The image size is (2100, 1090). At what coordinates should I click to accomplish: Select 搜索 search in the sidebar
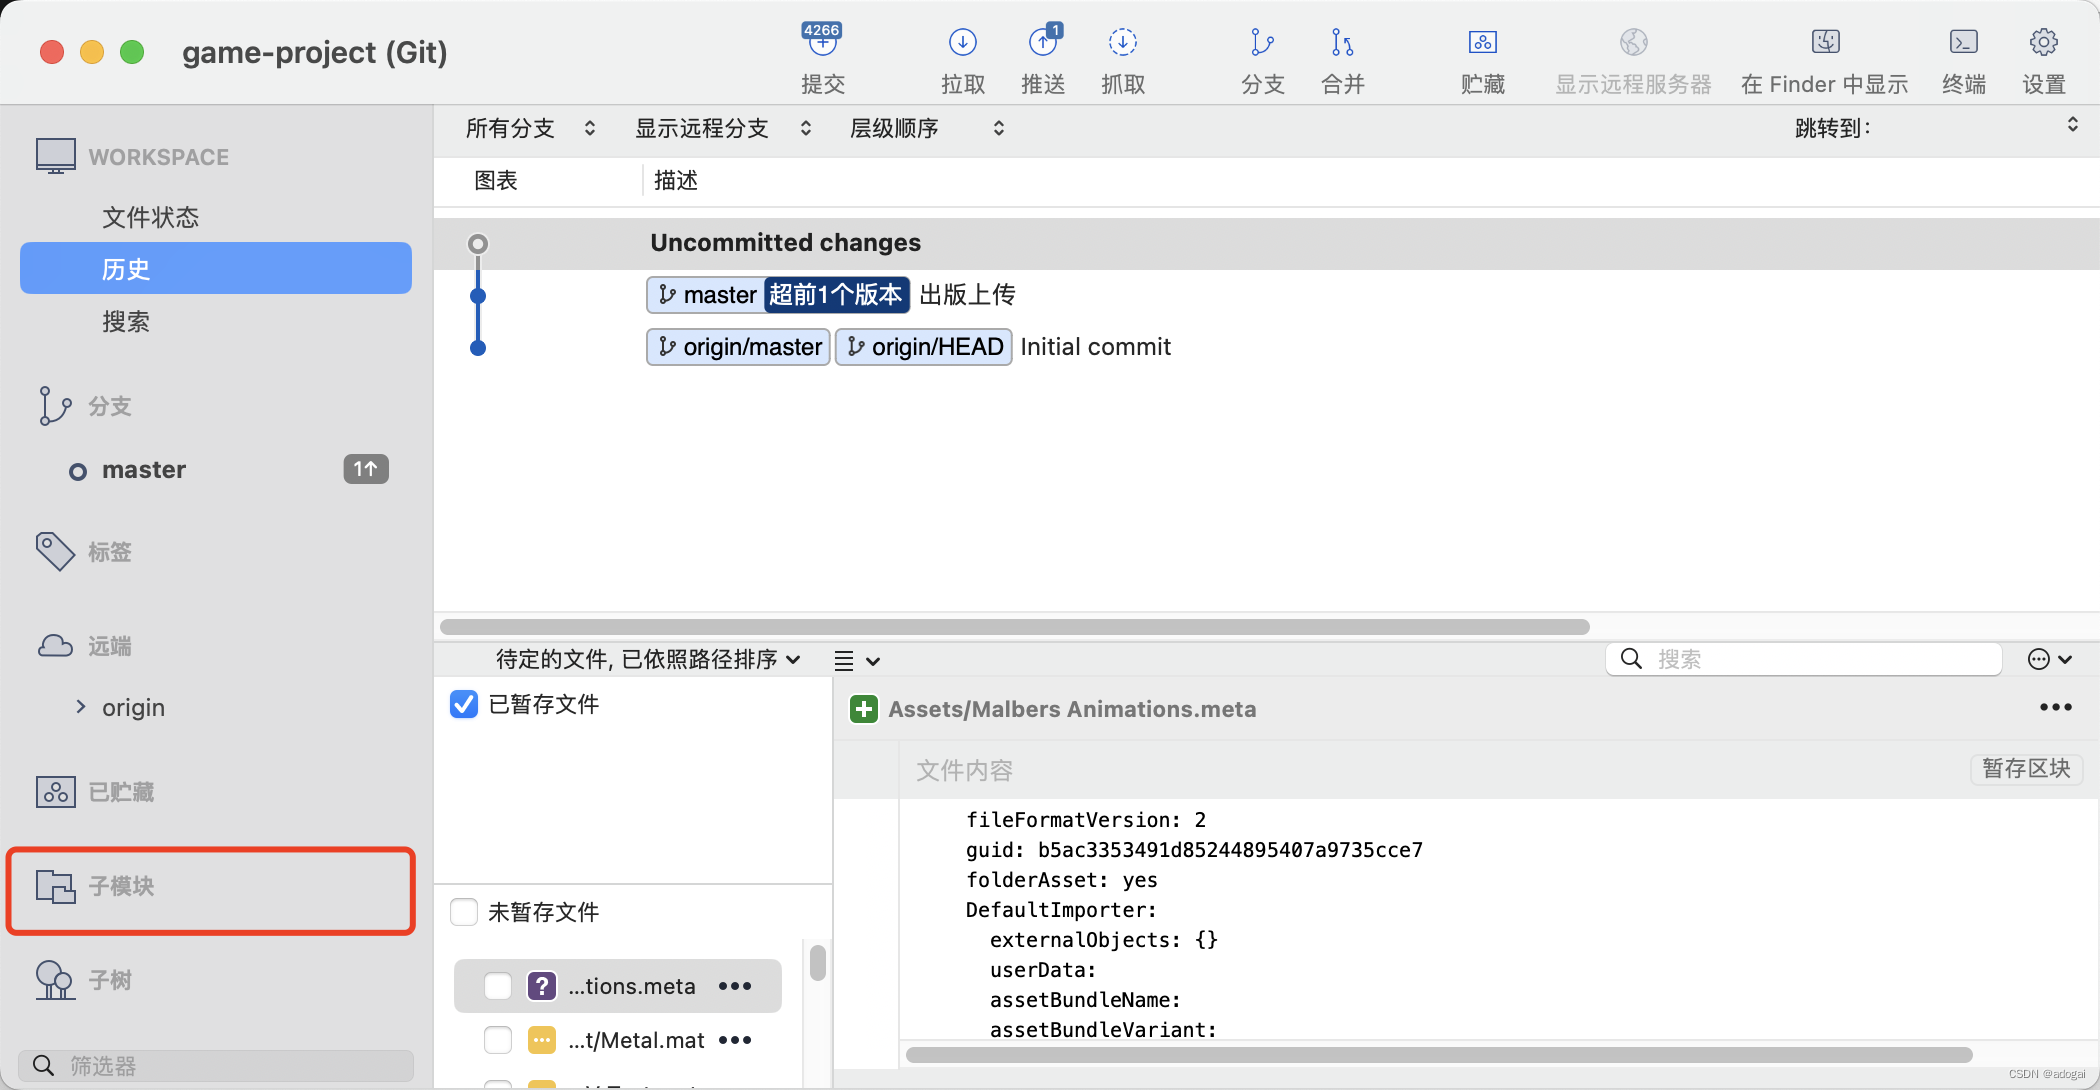click(x=126, y=321)
